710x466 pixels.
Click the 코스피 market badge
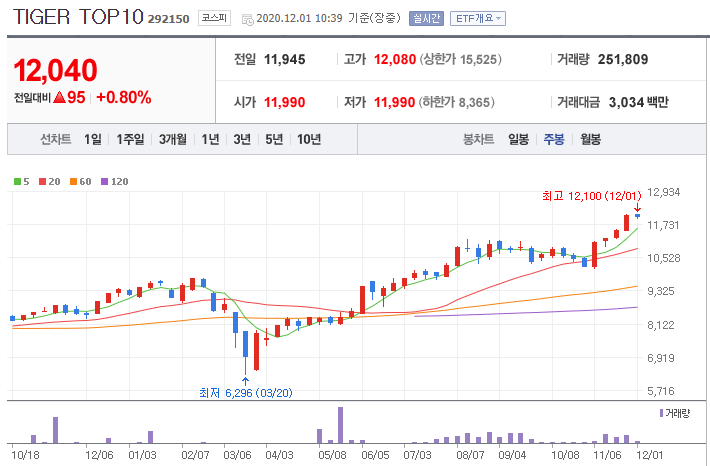[x=214, y=19]
